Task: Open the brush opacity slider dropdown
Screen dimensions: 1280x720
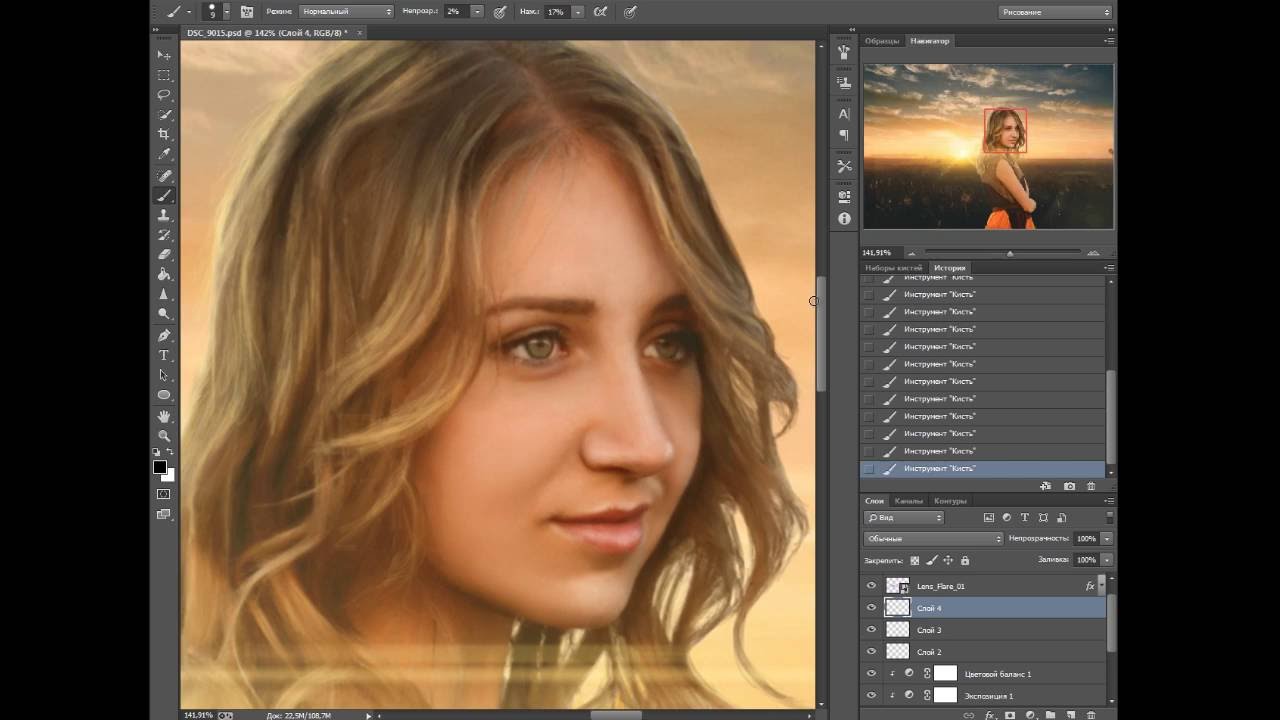Action: (x=477, y=12)
